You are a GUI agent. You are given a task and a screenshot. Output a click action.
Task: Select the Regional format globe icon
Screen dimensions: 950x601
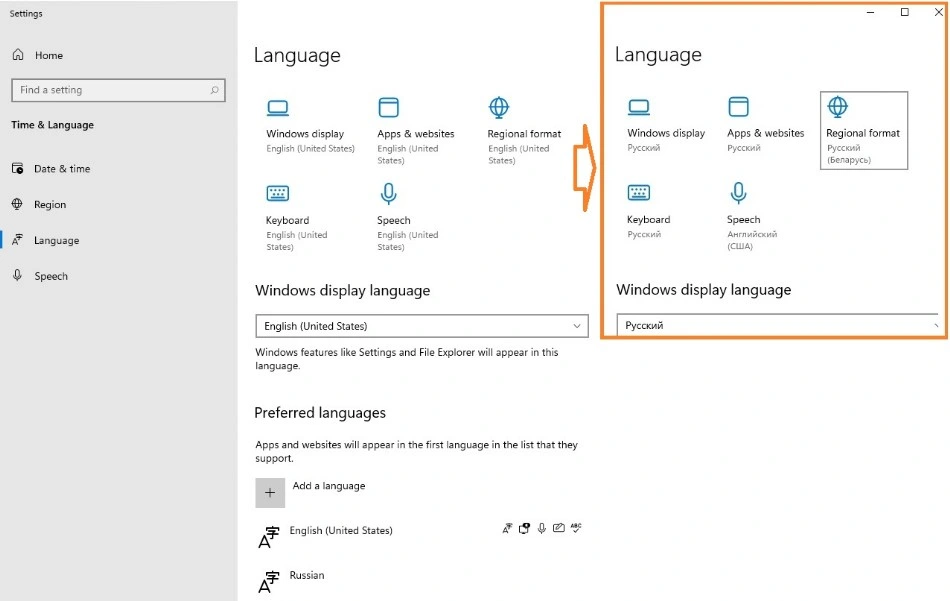click(499, 108)
